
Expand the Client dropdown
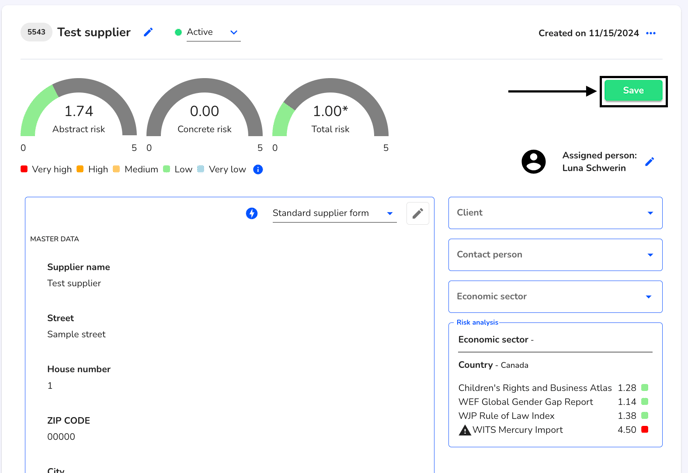click(x=555, y=213)
